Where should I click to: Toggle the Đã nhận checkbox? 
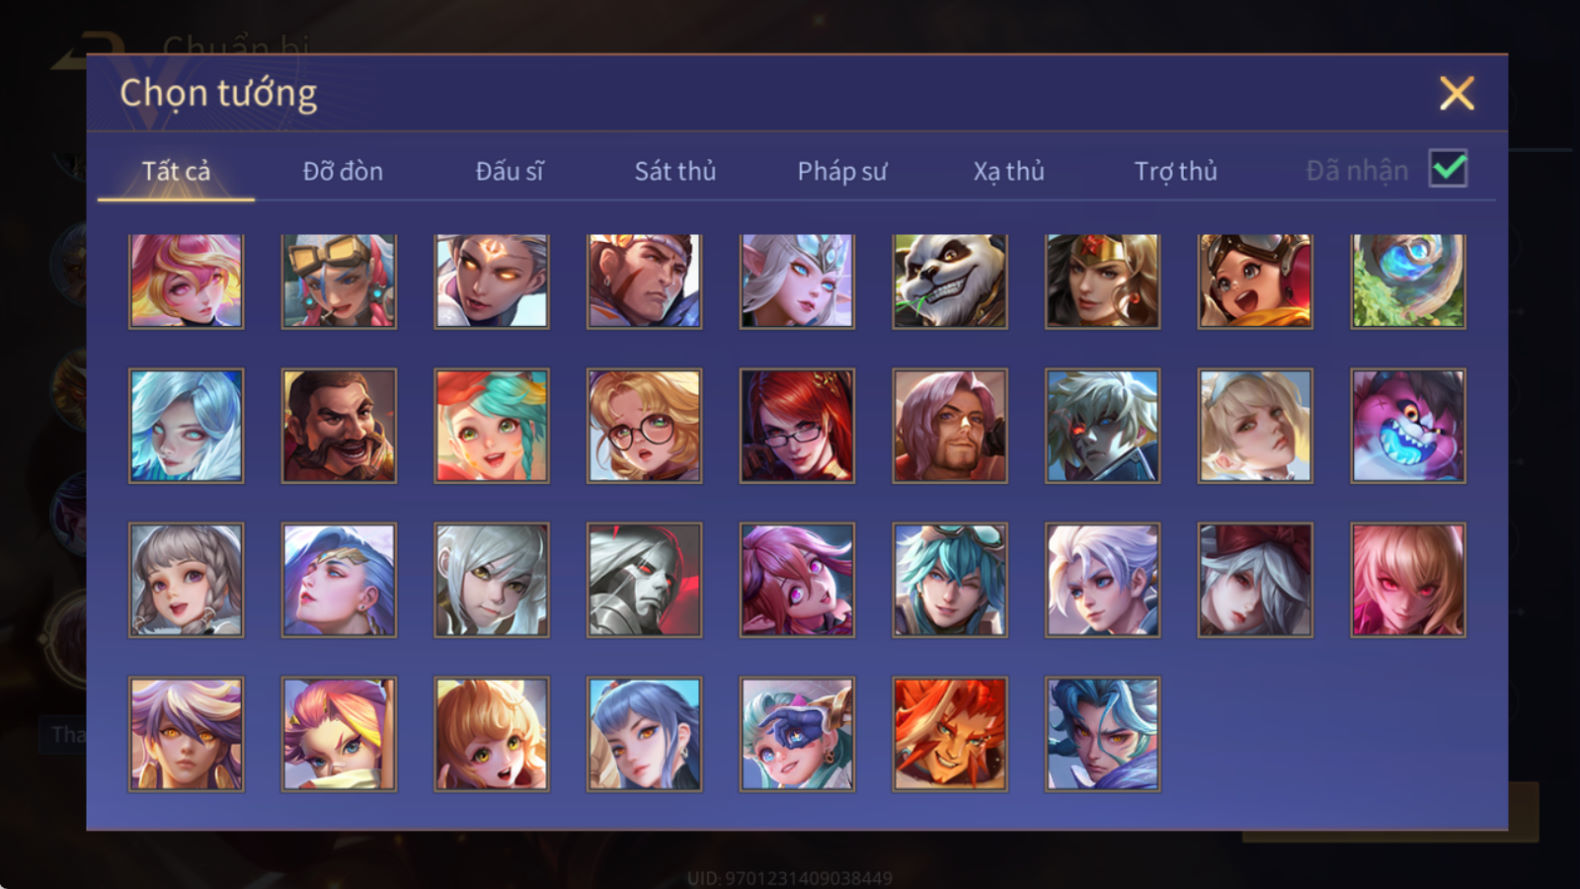click(x=1448, y=168)
